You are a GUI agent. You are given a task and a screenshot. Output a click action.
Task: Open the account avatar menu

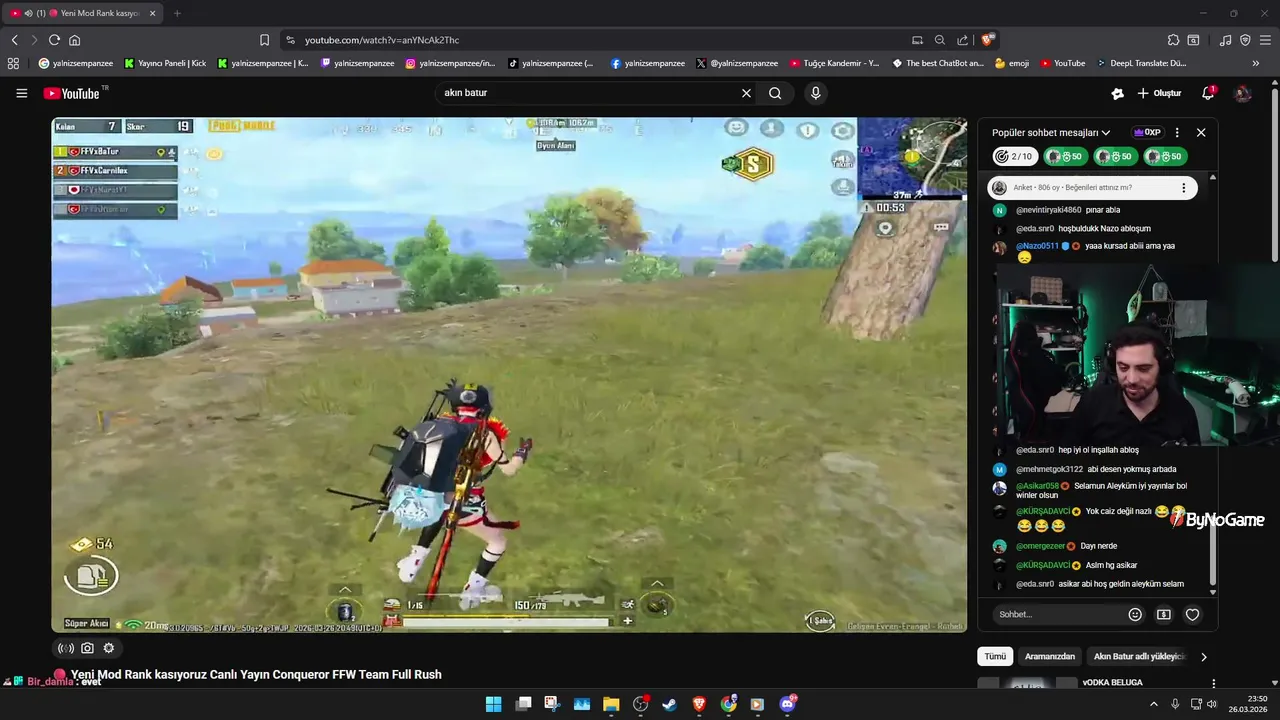pos(1243,93)
